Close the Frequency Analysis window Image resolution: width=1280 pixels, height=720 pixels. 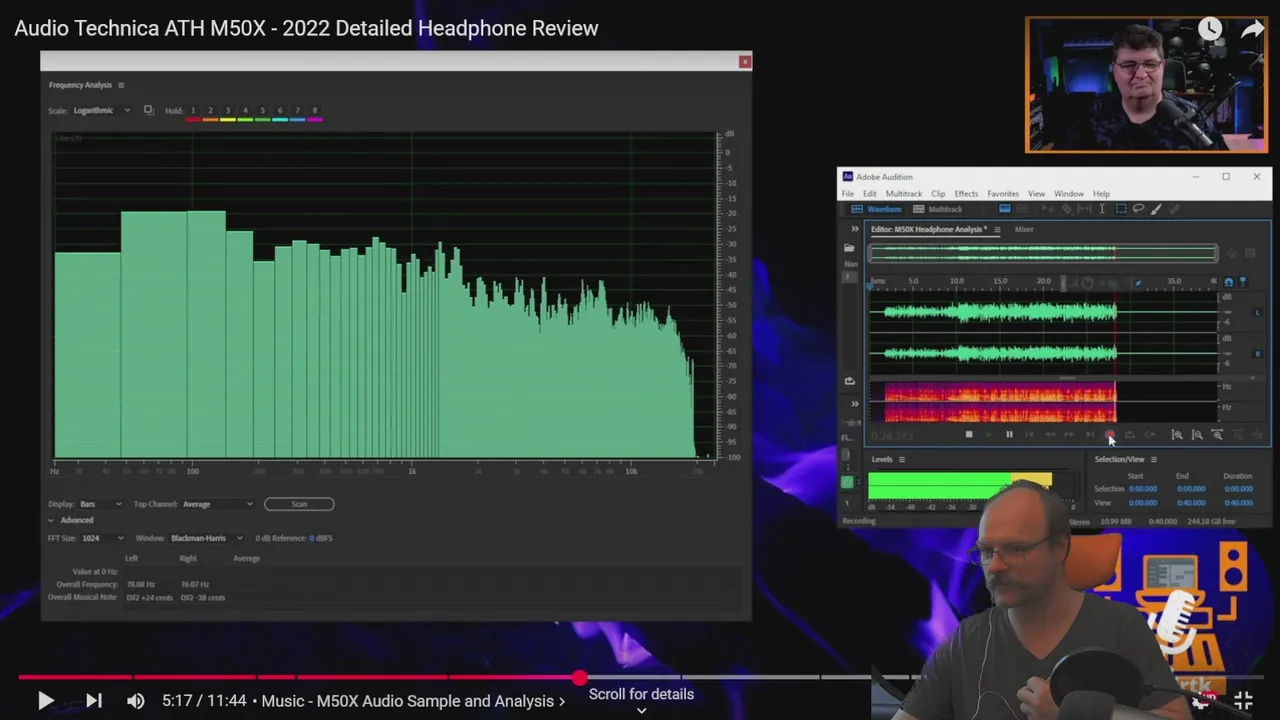pos(745,62)
